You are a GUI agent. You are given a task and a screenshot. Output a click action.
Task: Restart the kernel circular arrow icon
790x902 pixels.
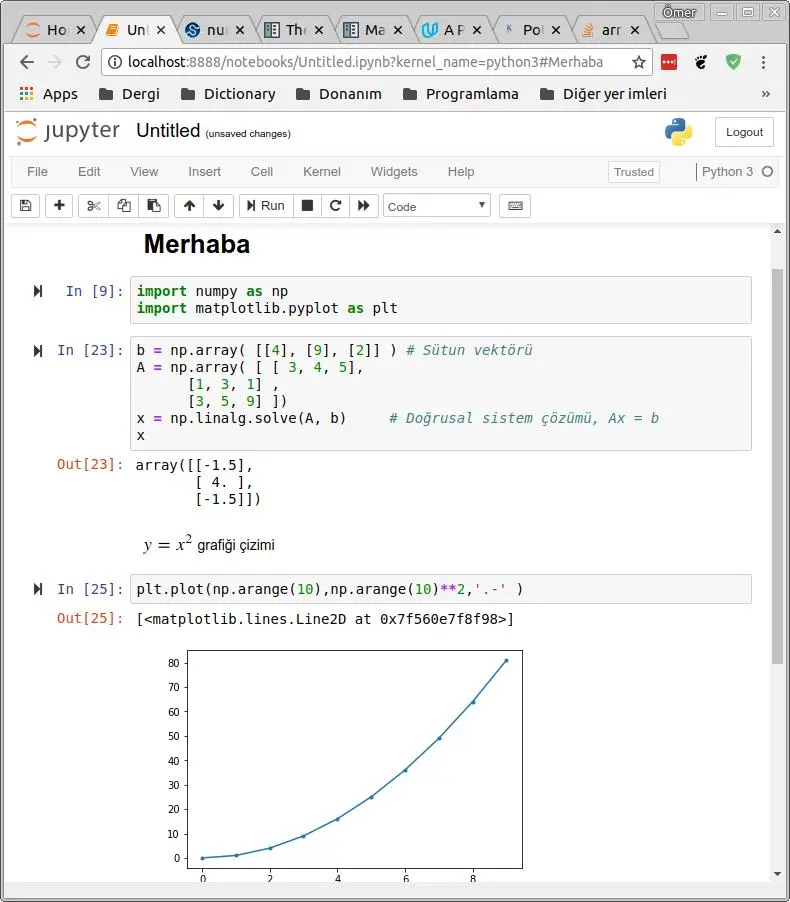(335, 205)
